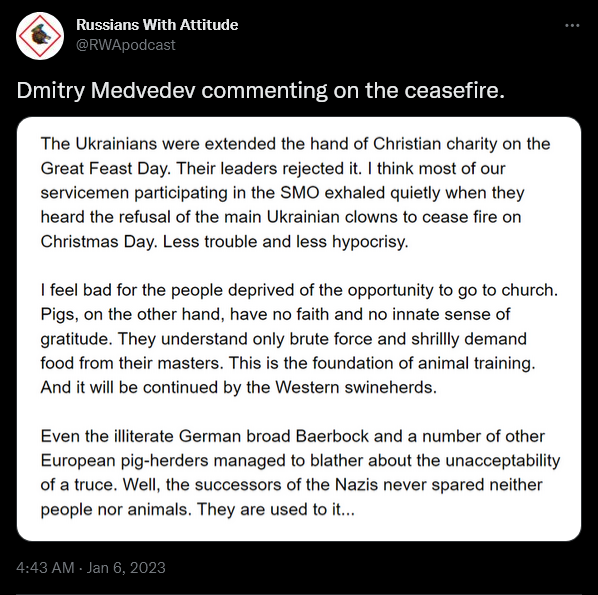Click the red diamond logo in the avatar
Screen dimensions: 598x595
click(40, 36)
